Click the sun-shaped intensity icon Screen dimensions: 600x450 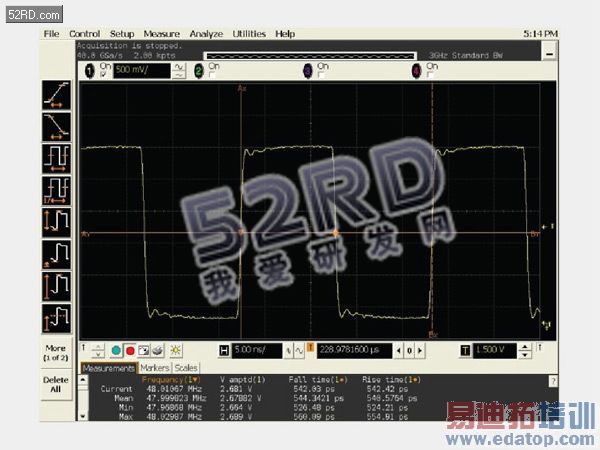pos(176,351)
